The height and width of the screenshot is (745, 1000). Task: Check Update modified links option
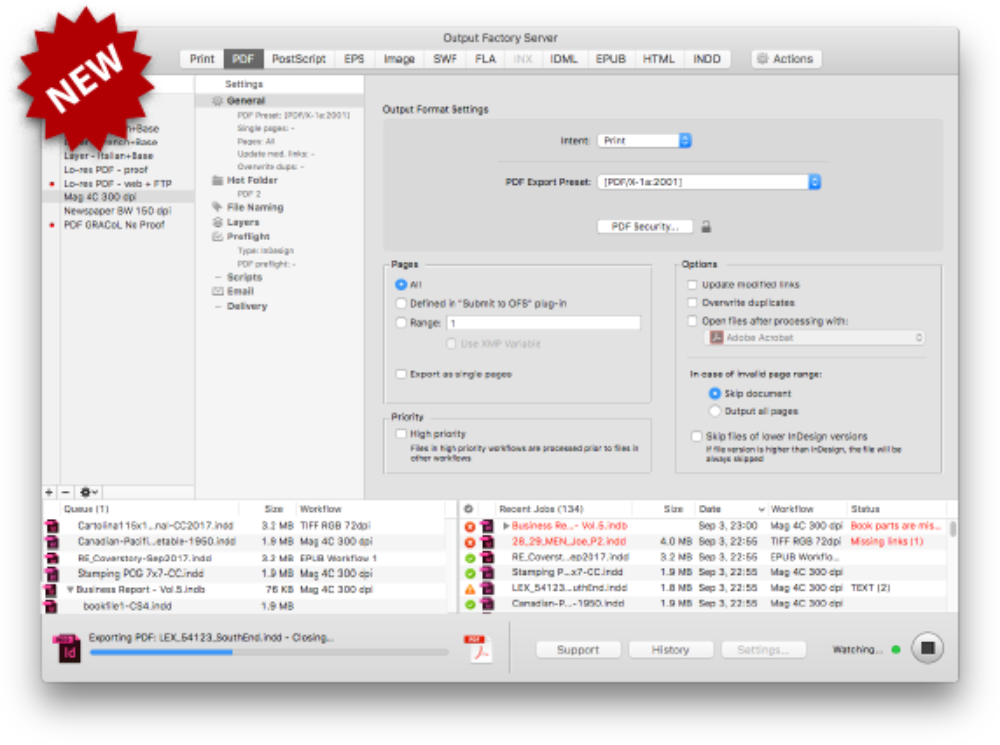click(x=693, y=285)
